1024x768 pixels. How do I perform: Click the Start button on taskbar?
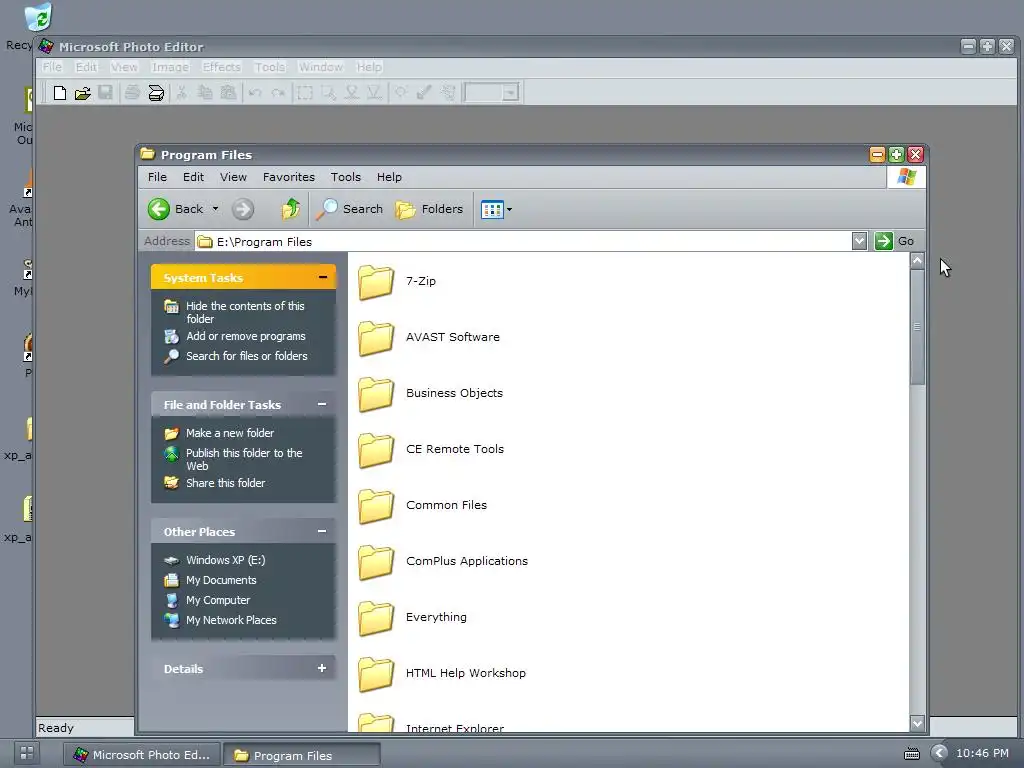coord(27,753)
